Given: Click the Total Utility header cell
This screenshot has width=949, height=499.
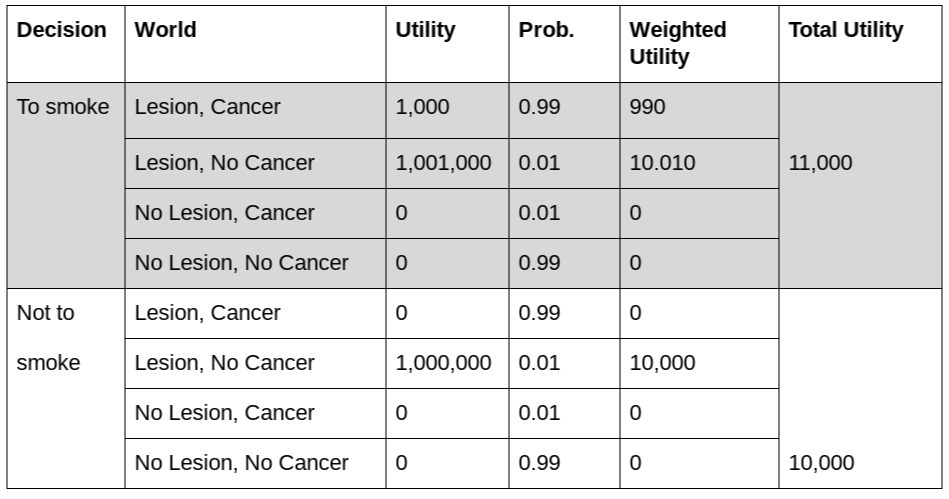Looking at the screenshot, I should coord(845,30).
